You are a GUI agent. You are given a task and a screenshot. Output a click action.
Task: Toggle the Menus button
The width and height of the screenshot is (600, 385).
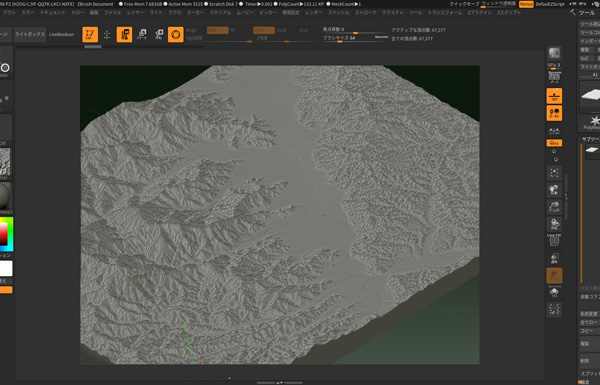pos(526,4)
